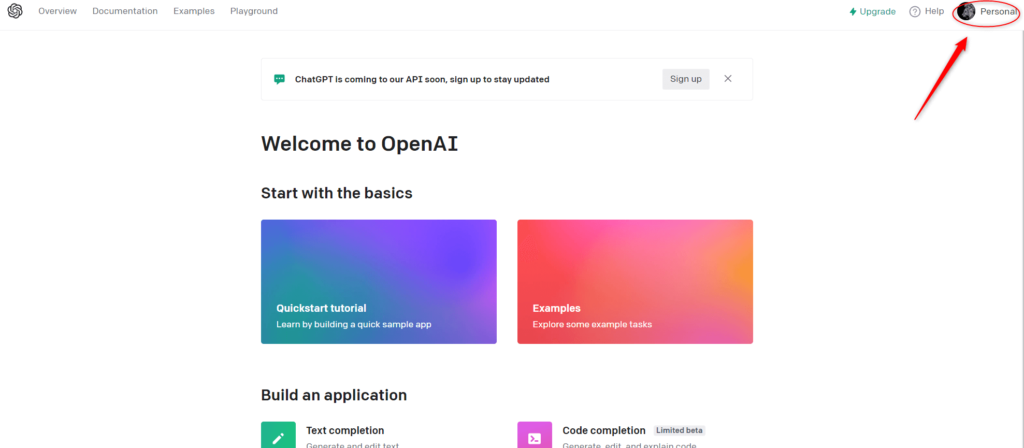Open the Code completion link
1024x448 pixels.
pyautogui.click(x=603, y=430)
